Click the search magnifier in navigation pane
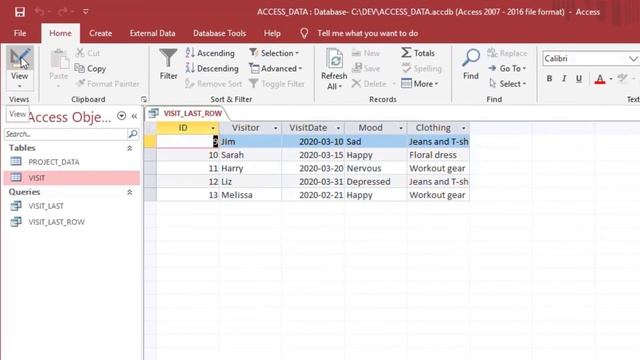 [133, 134]
